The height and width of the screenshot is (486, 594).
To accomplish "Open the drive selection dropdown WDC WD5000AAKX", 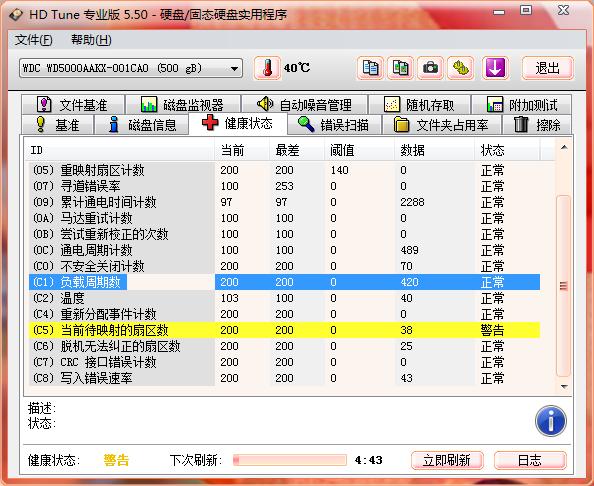I will tap(131, 68).
